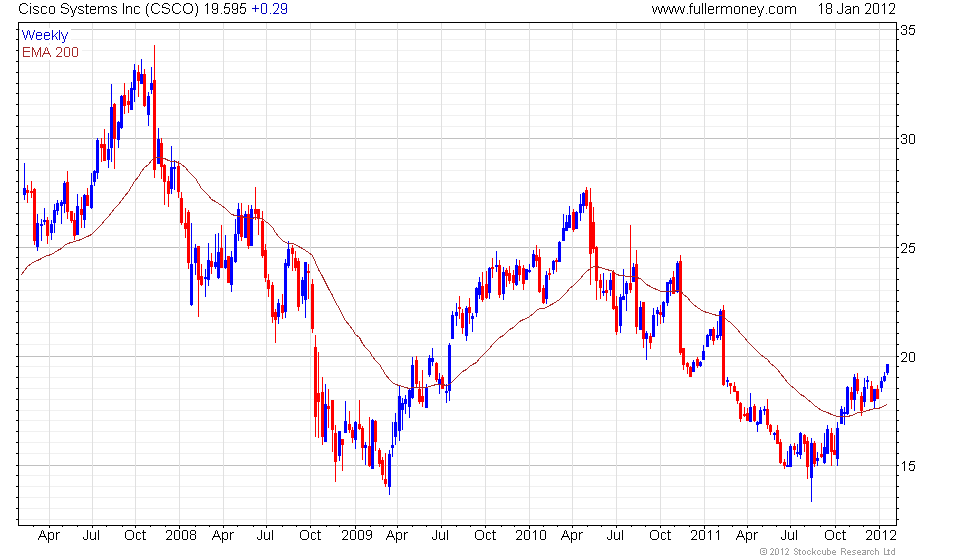Click the 30 price axis label

tap(908, 139)
